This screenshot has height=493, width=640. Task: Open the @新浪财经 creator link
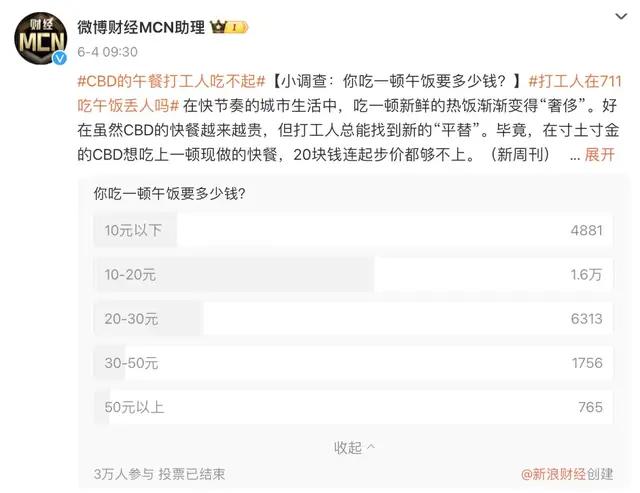coord(553,474)
